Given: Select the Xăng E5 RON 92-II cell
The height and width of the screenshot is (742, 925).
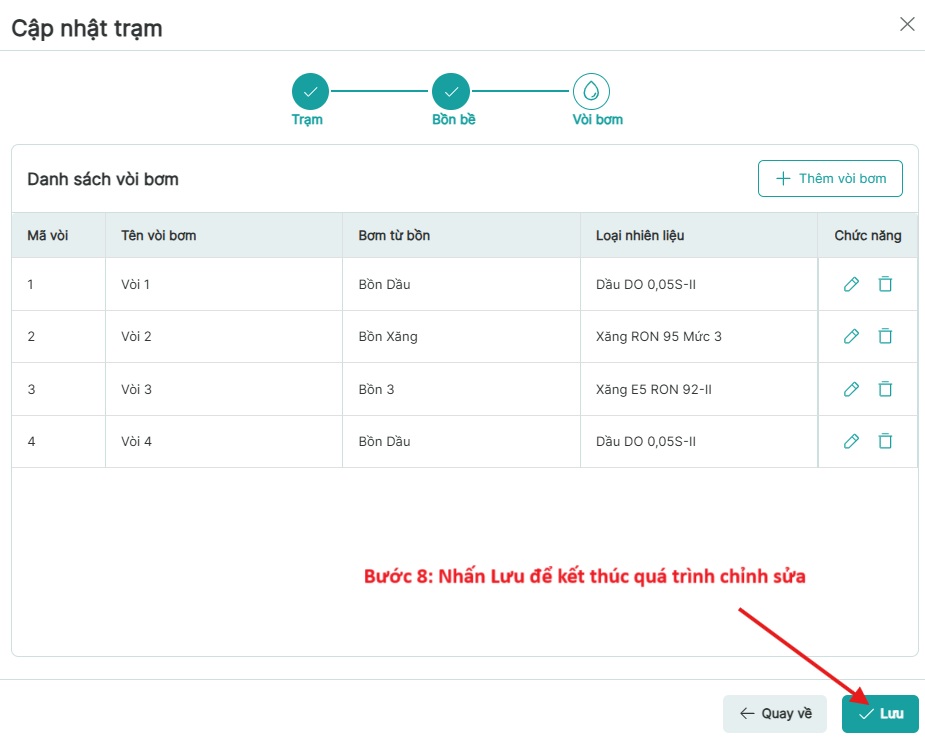Looking at the screenshot, I should tap(653, 389).
